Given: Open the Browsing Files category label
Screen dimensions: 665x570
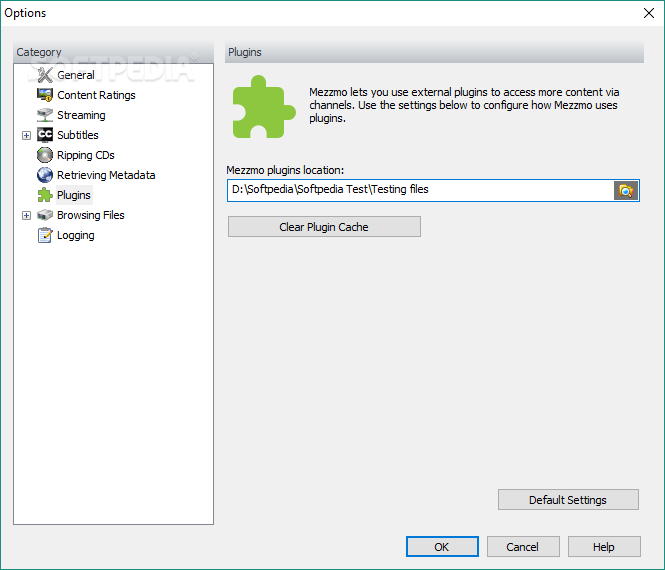Looking at the screenshot, I should point(91,215).
